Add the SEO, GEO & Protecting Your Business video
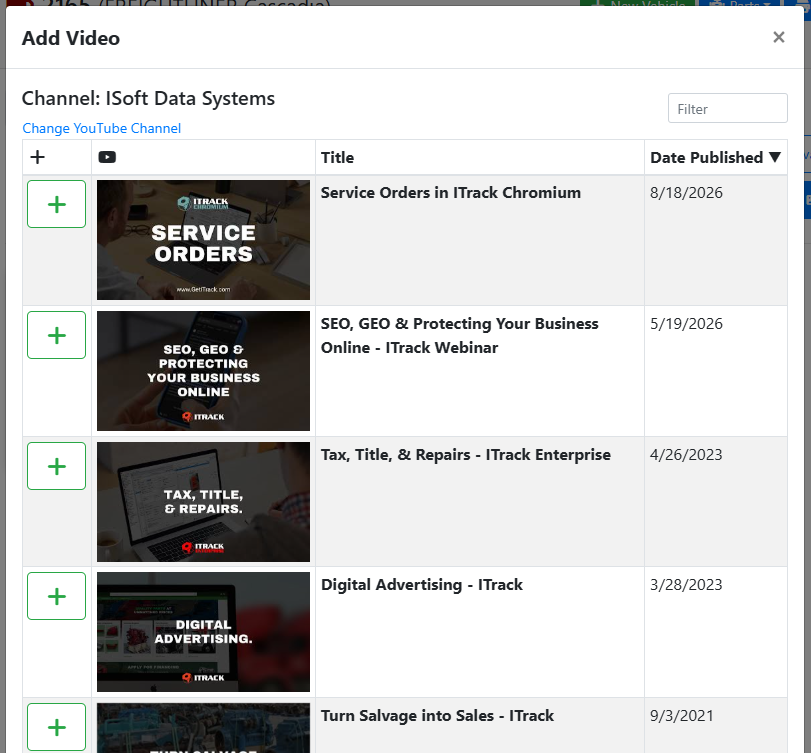811x753 pixels. (56, 335)
